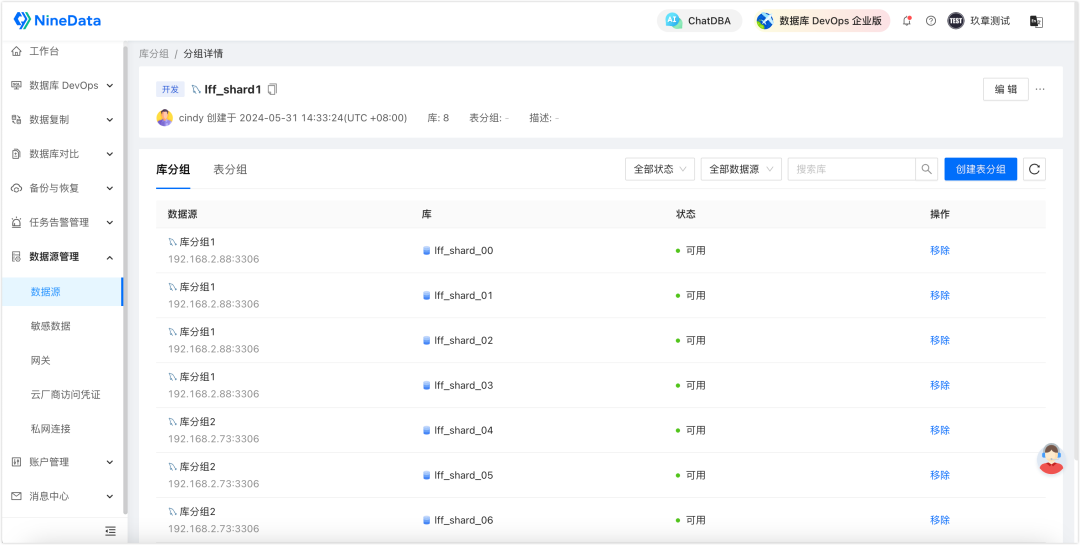Click the MySQL icon beside lff_shard1 title
Image resolution: width=1080 pixels, height=545 pixels.
[196, 90]
